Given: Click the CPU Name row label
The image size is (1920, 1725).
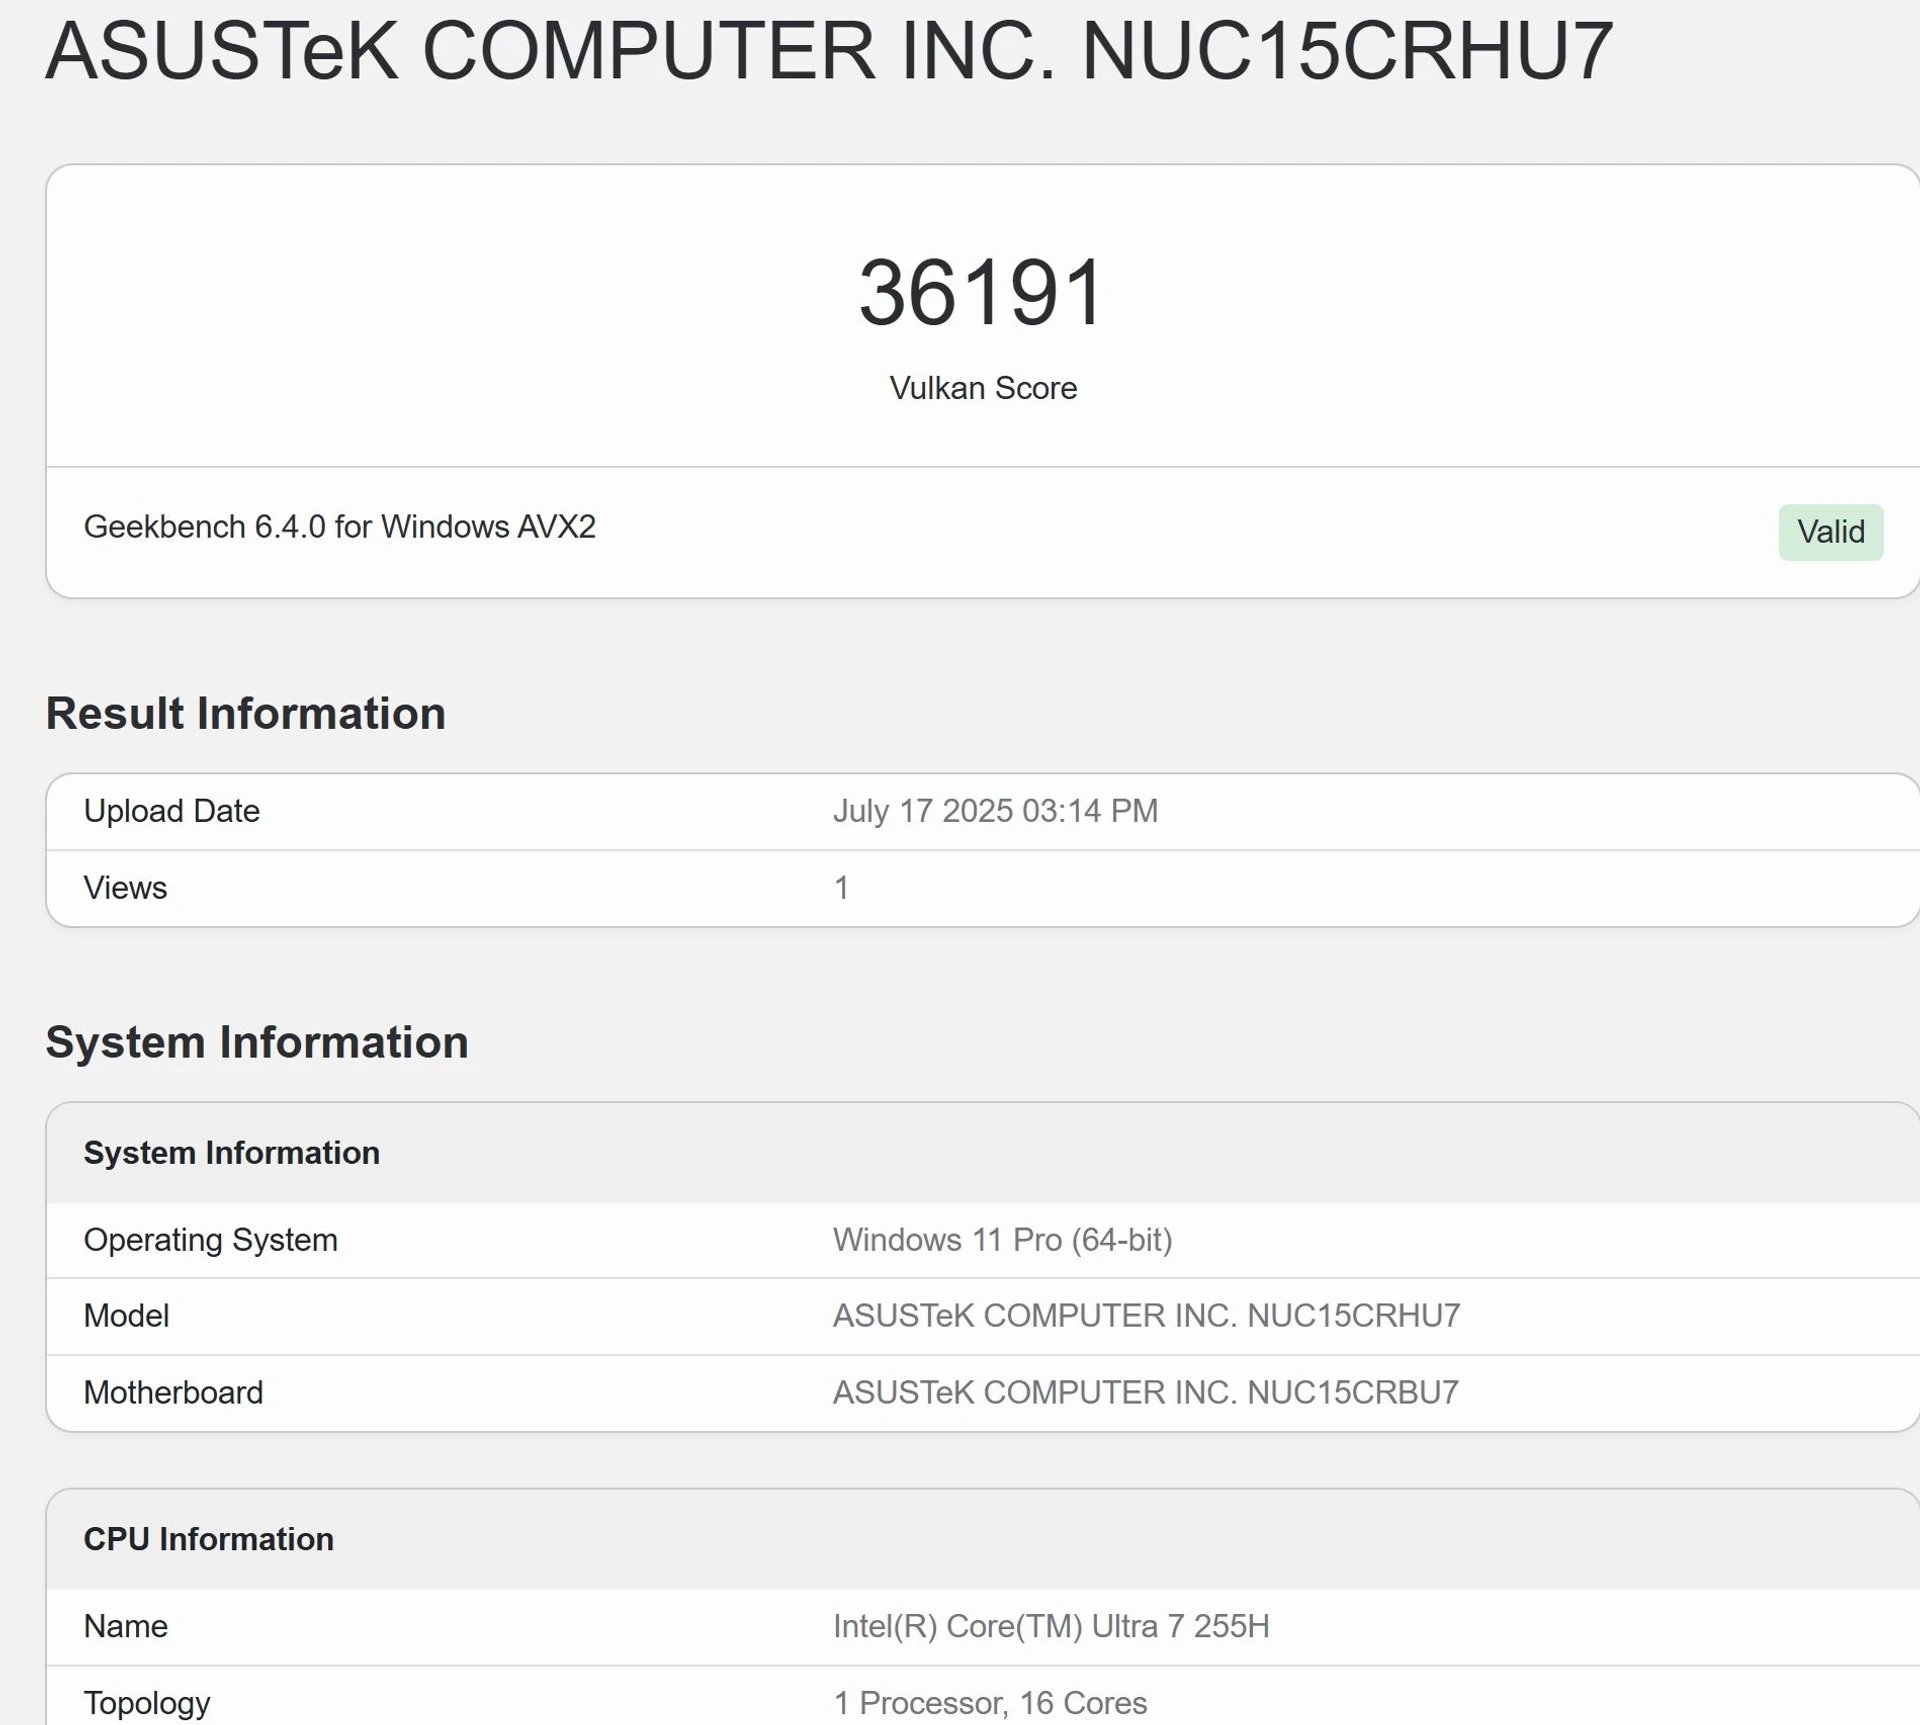Looking at the screenshot, I should click(x=125, y=1627).
